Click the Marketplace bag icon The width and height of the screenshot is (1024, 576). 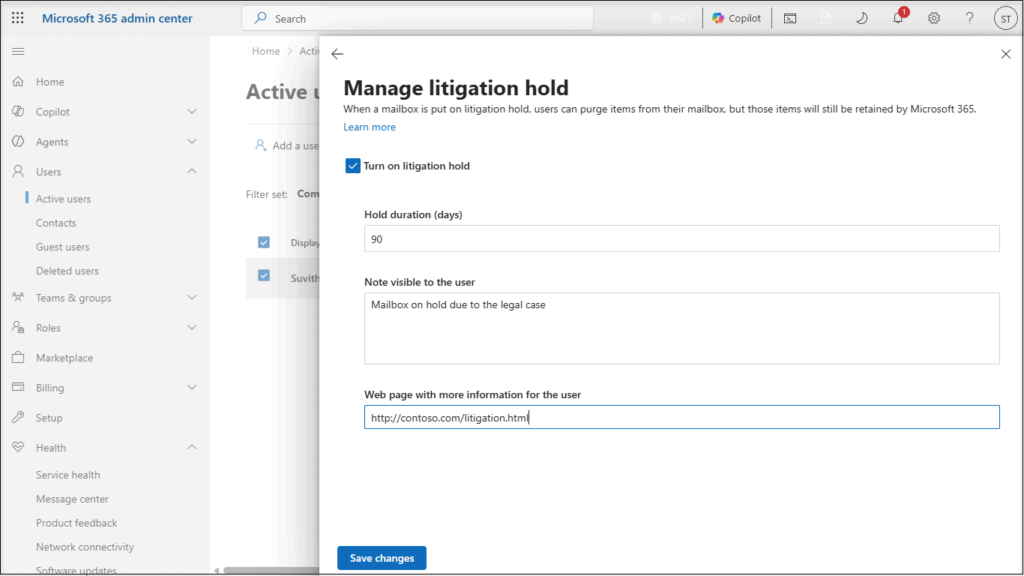coord(18,358)
